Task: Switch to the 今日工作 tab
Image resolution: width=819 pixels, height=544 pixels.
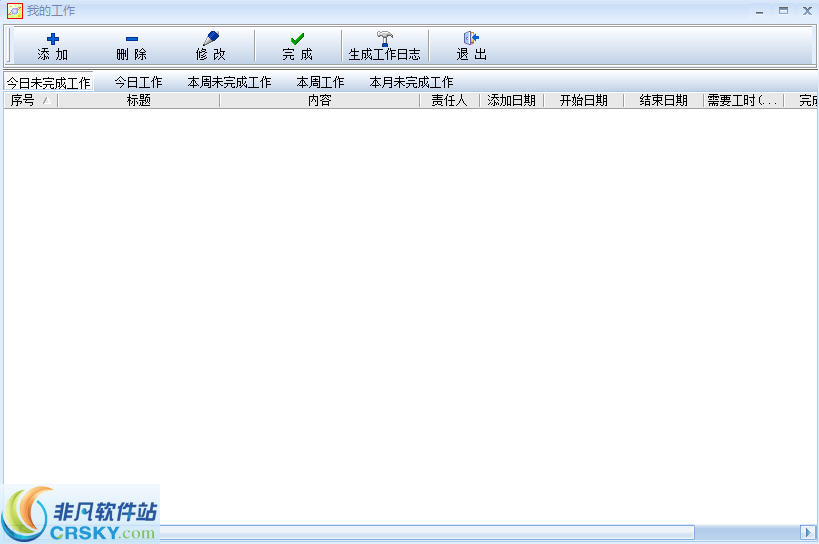Action: pos(138,82)
